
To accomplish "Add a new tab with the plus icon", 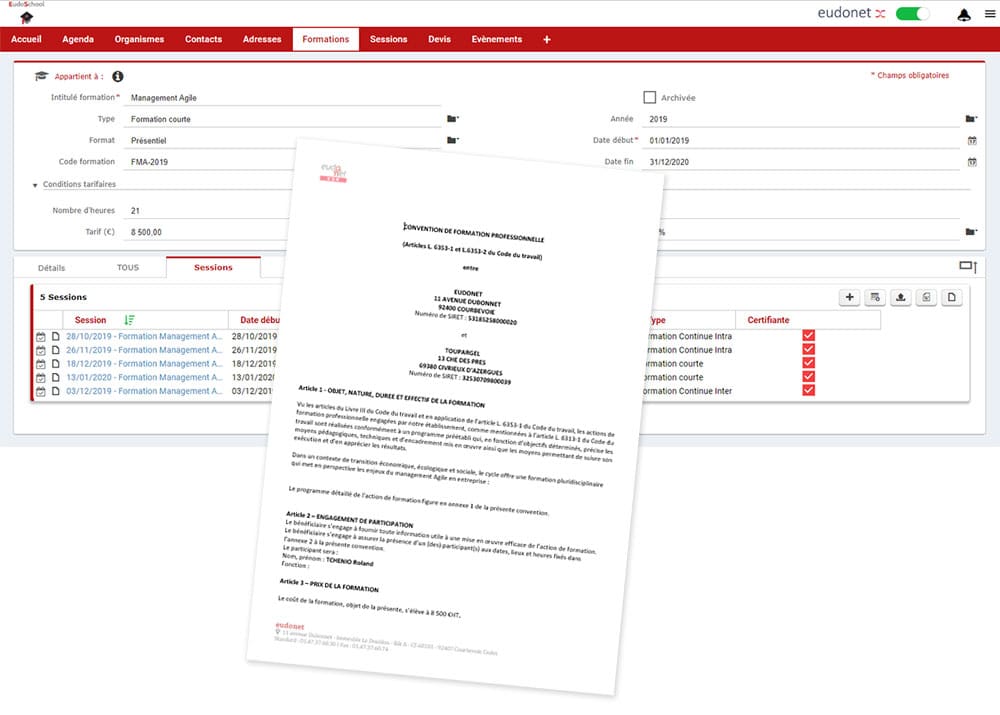I will (547, 40).
